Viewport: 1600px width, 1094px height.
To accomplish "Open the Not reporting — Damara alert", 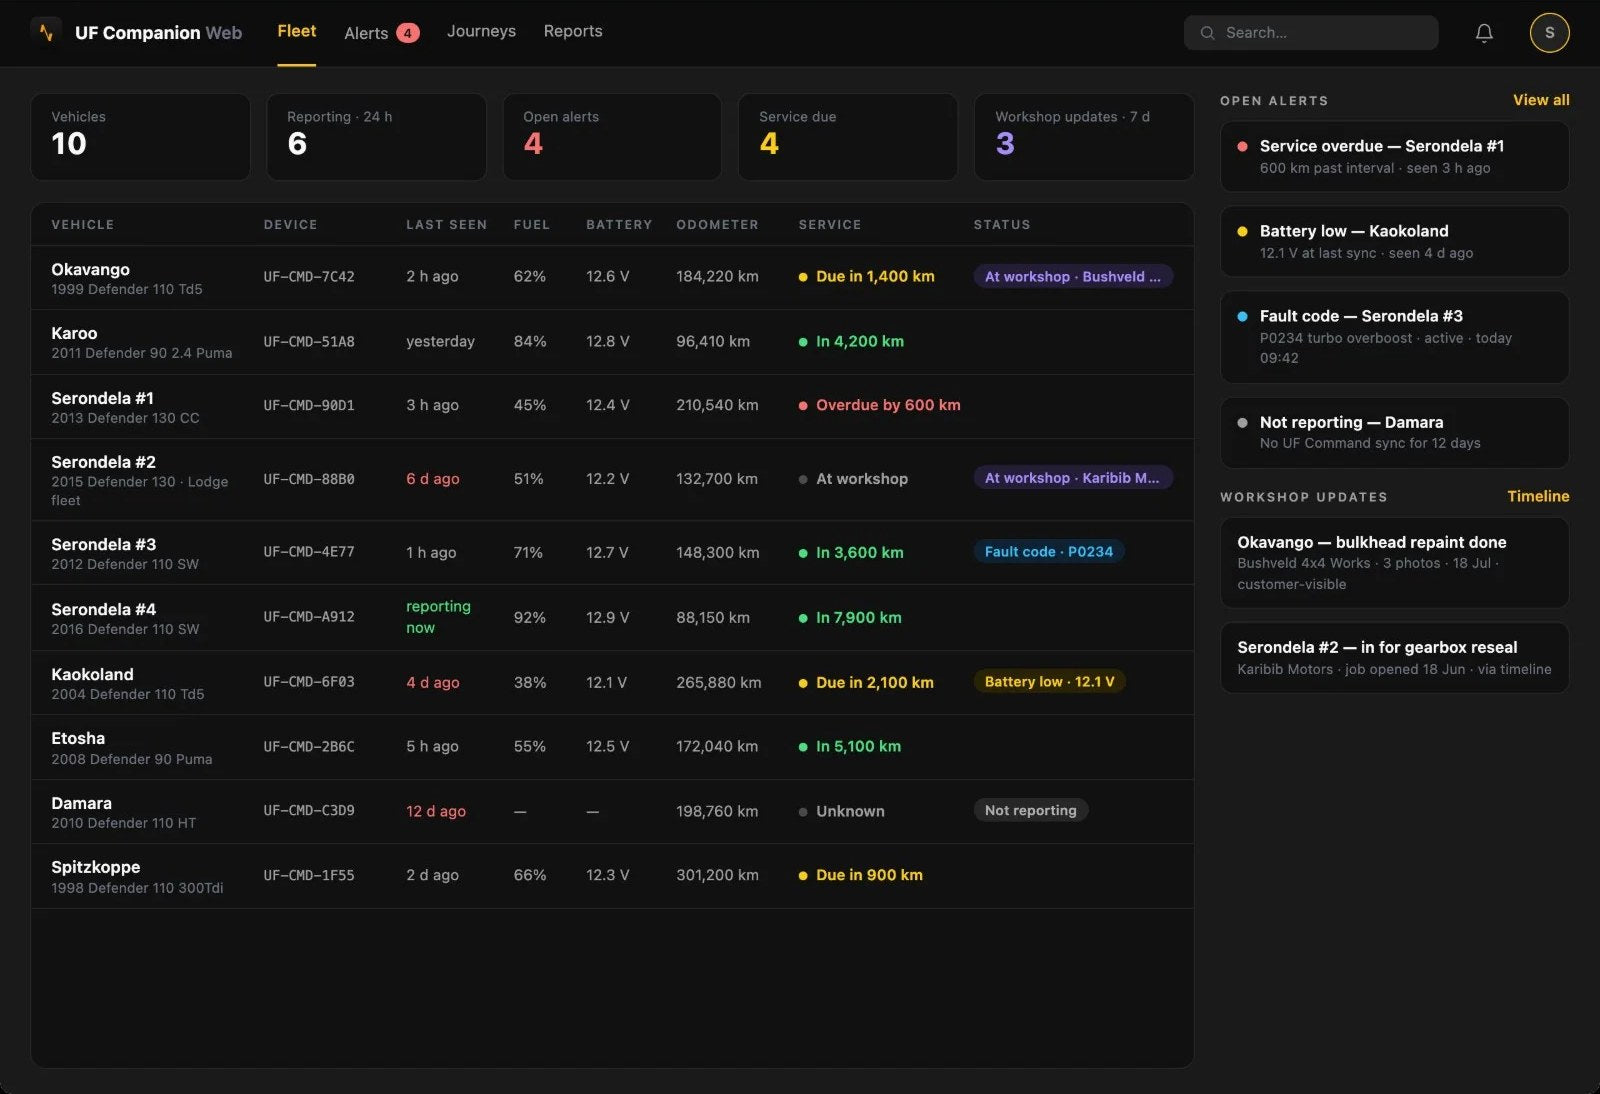I will pyautogui.click(x=1394, y=432).
